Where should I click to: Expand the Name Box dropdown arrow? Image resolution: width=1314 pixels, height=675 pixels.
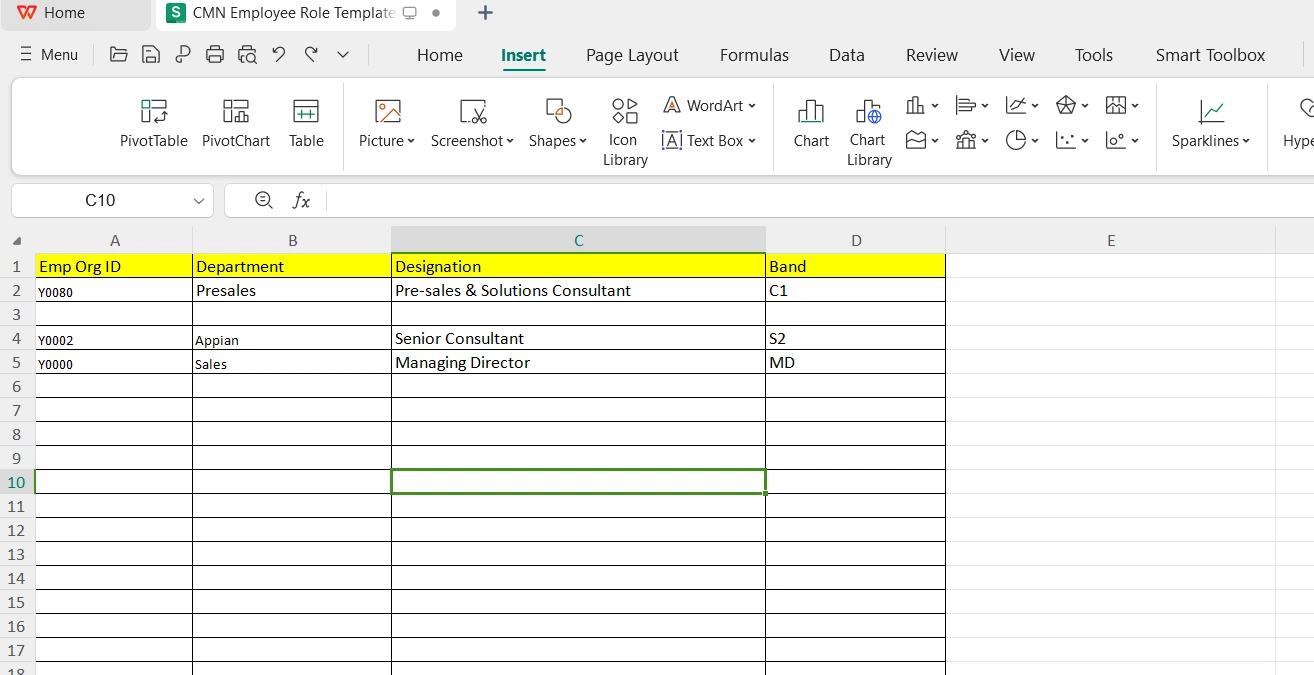[x=198, y=201]
